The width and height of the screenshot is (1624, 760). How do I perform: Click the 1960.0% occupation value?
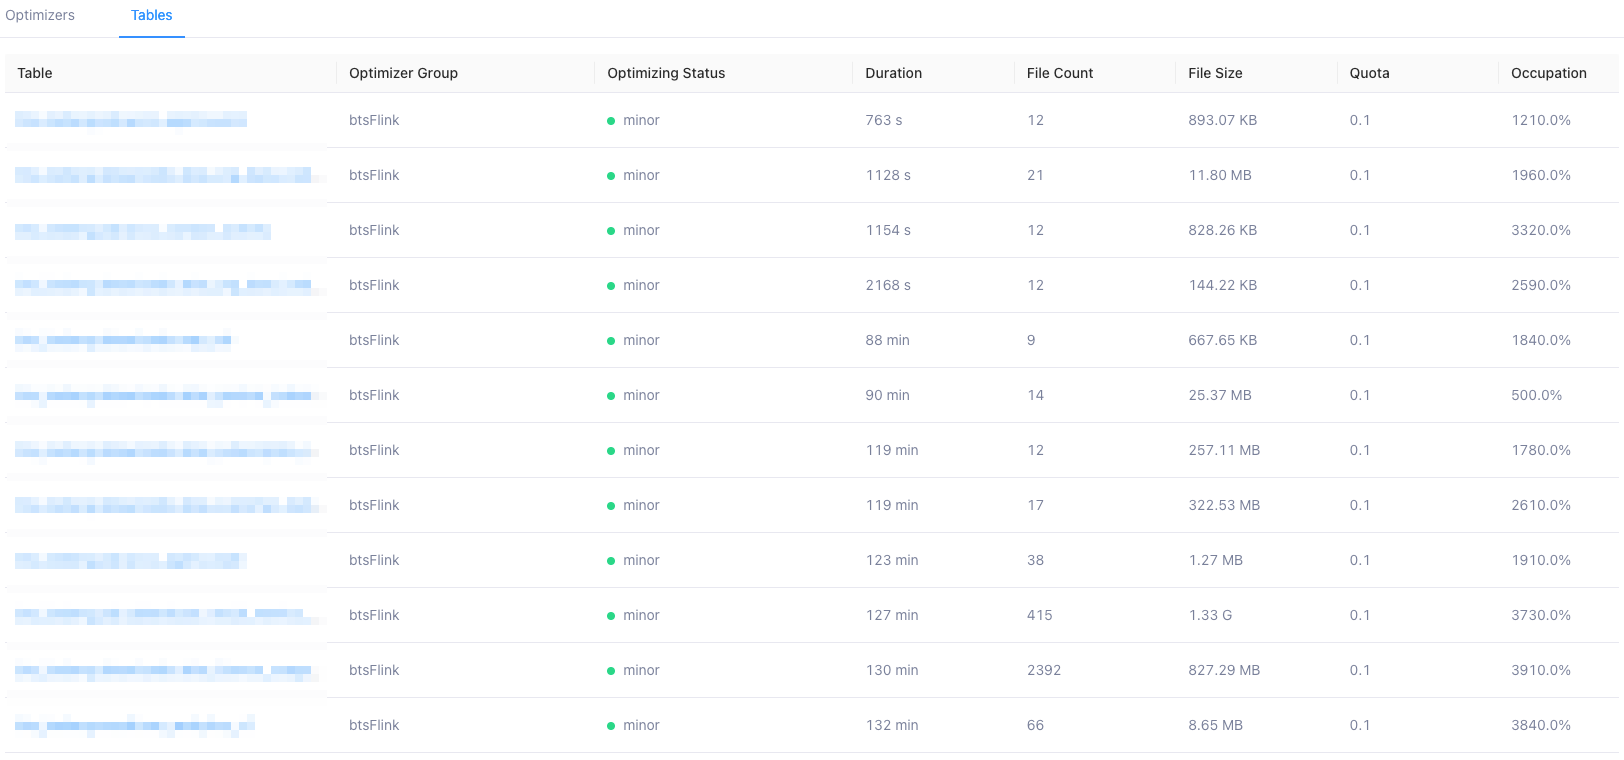pyautogui.click(x=1541, y=175)
